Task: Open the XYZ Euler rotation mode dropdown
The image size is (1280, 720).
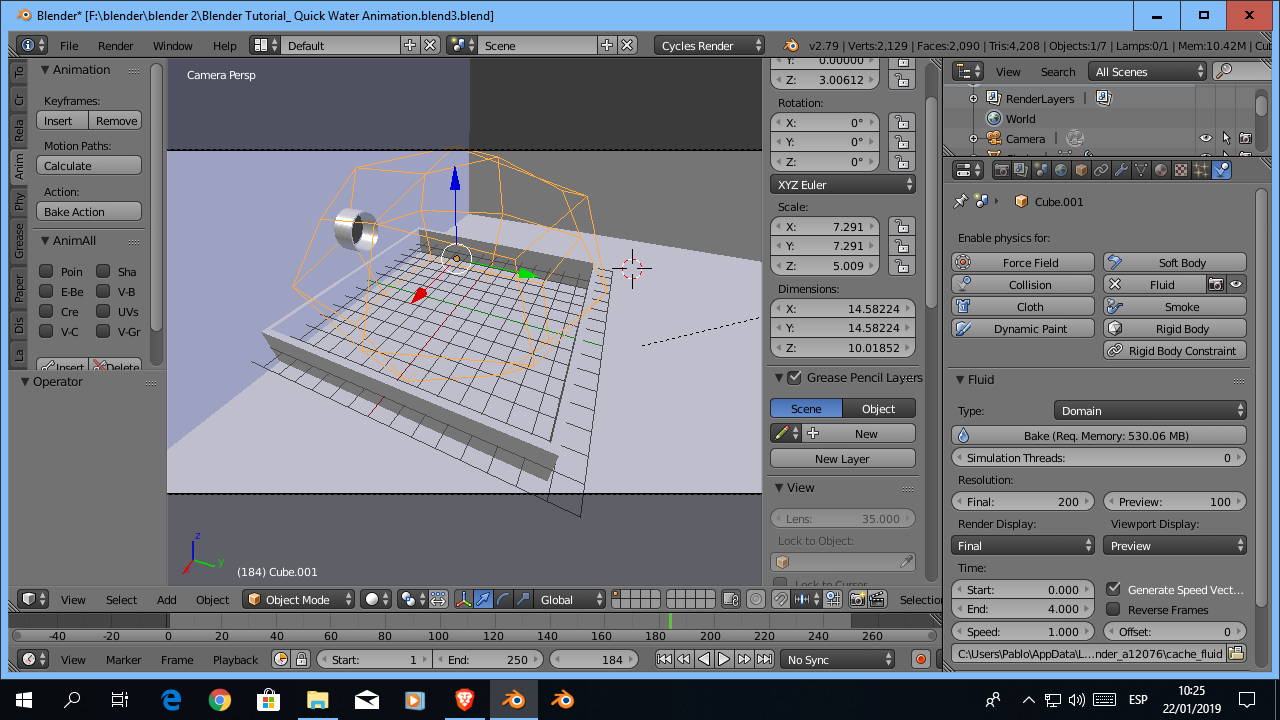Action: coord(843,184)
